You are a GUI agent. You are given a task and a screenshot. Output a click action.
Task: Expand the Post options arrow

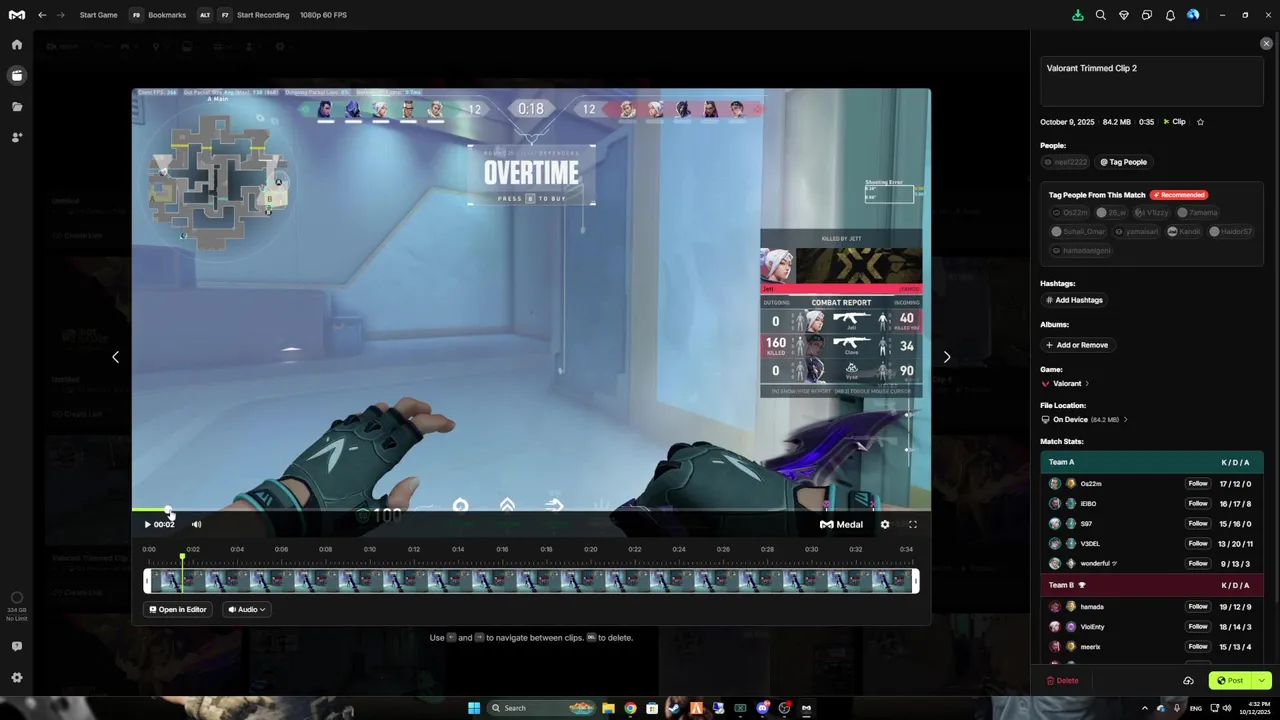pos(1261,681)
